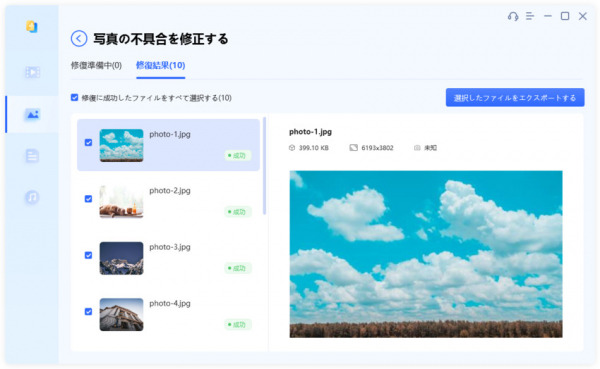Screen dimensions: 600x369
Task: Open the audio repair music icon
Action: point(32,197)
